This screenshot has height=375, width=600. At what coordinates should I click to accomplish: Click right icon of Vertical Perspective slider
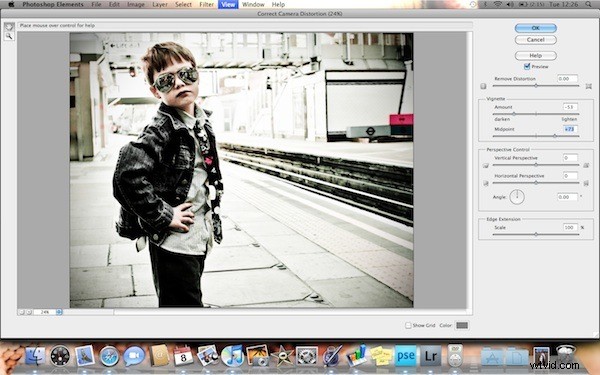[x=586, y=165]
